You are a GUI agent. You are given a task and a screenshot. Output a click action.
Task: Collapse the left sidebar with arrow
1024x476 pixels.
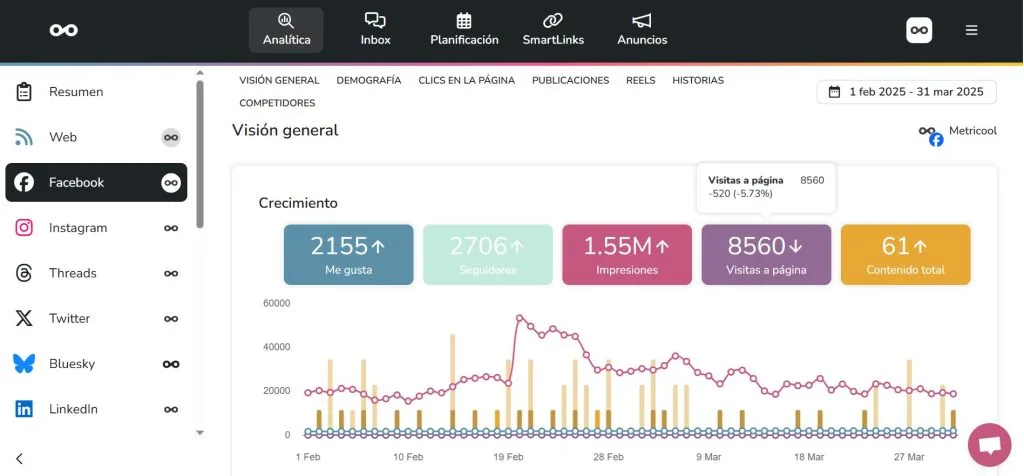(20, 459)
